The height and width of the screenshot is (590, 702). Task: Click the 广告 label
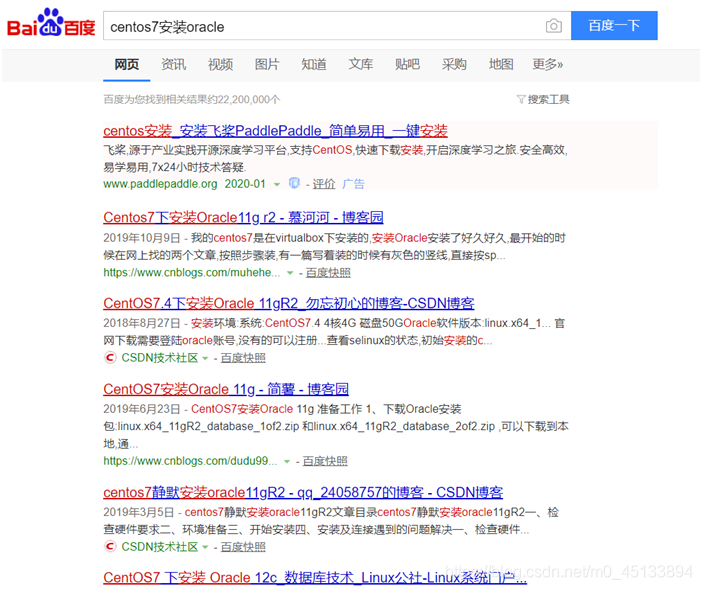click(353, 184)
